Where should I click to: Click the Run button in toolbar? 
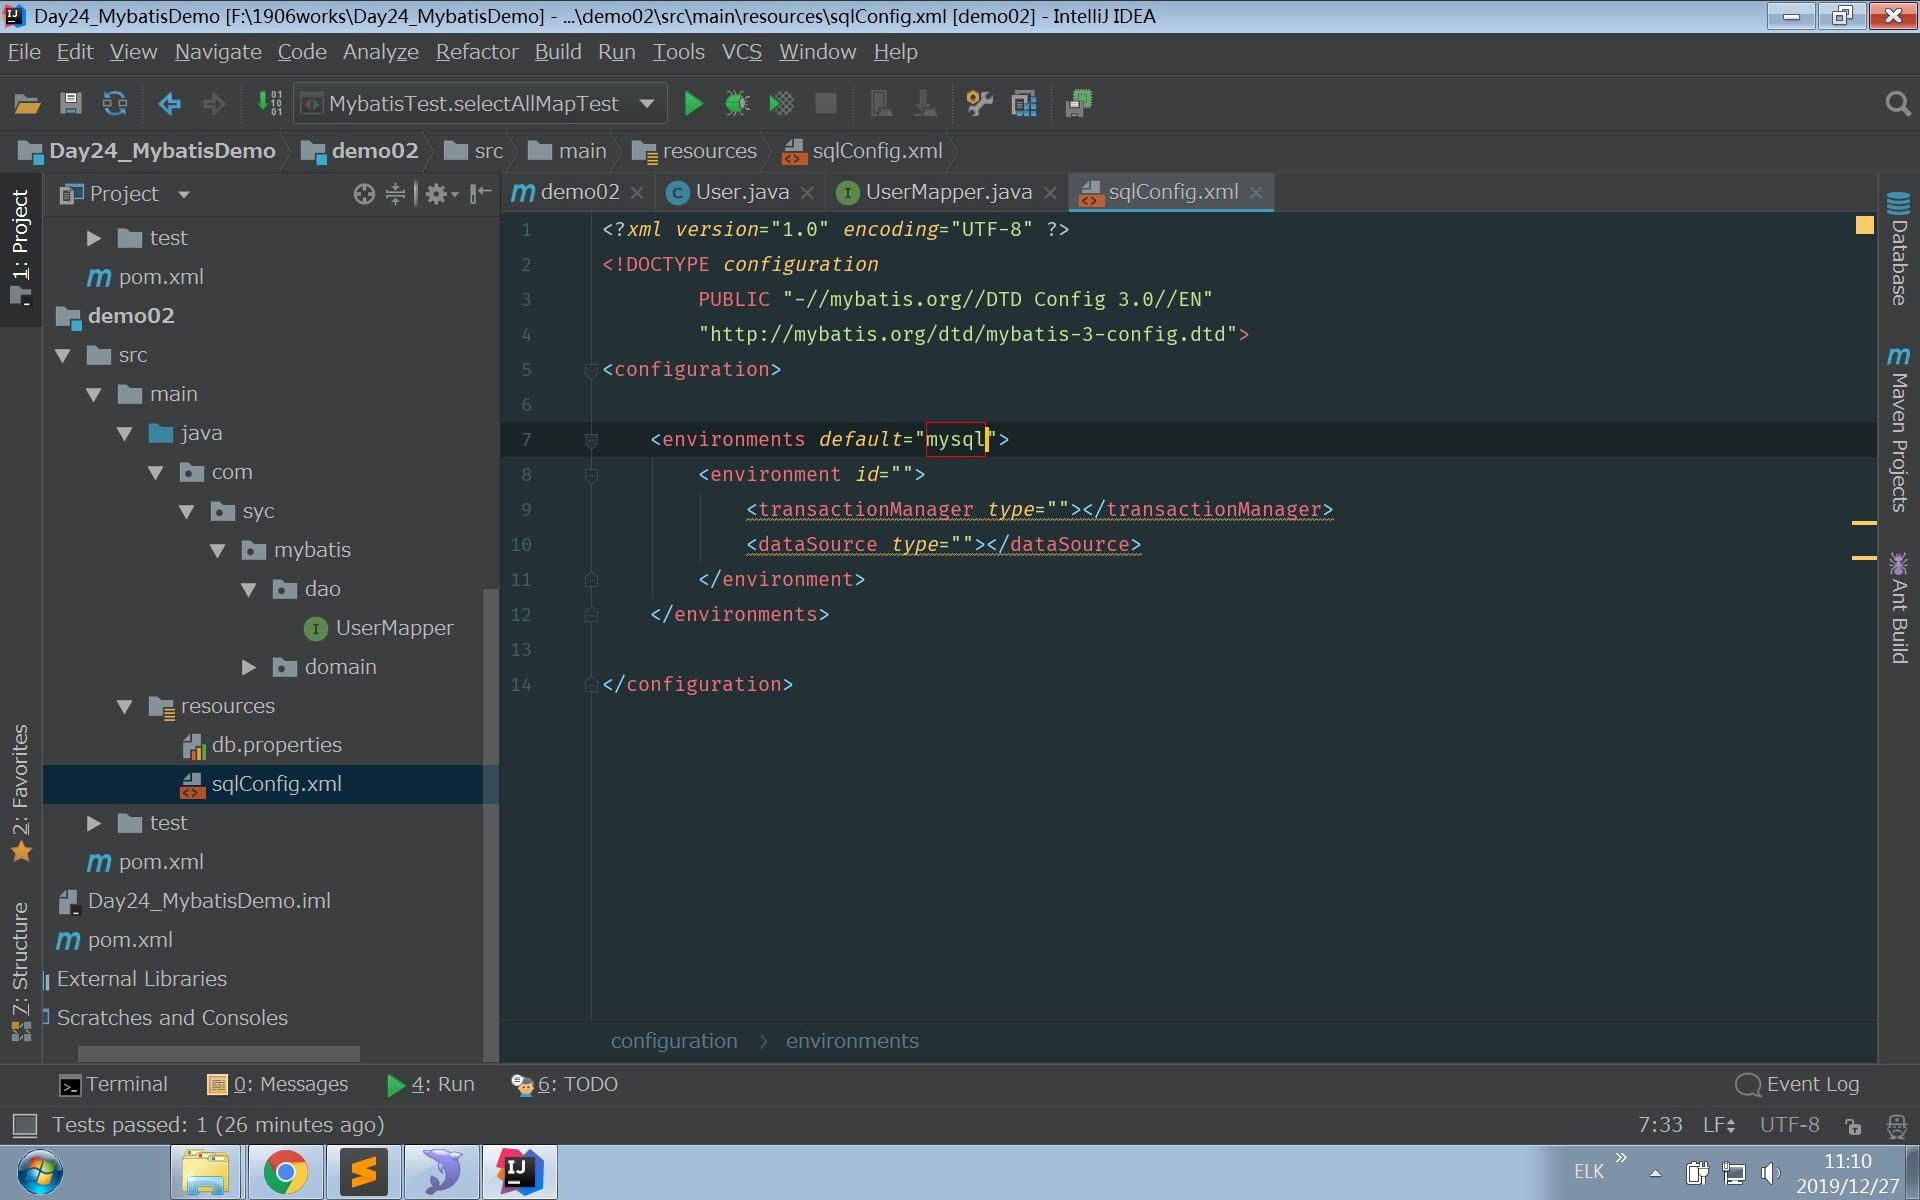[x=694, y=104]
